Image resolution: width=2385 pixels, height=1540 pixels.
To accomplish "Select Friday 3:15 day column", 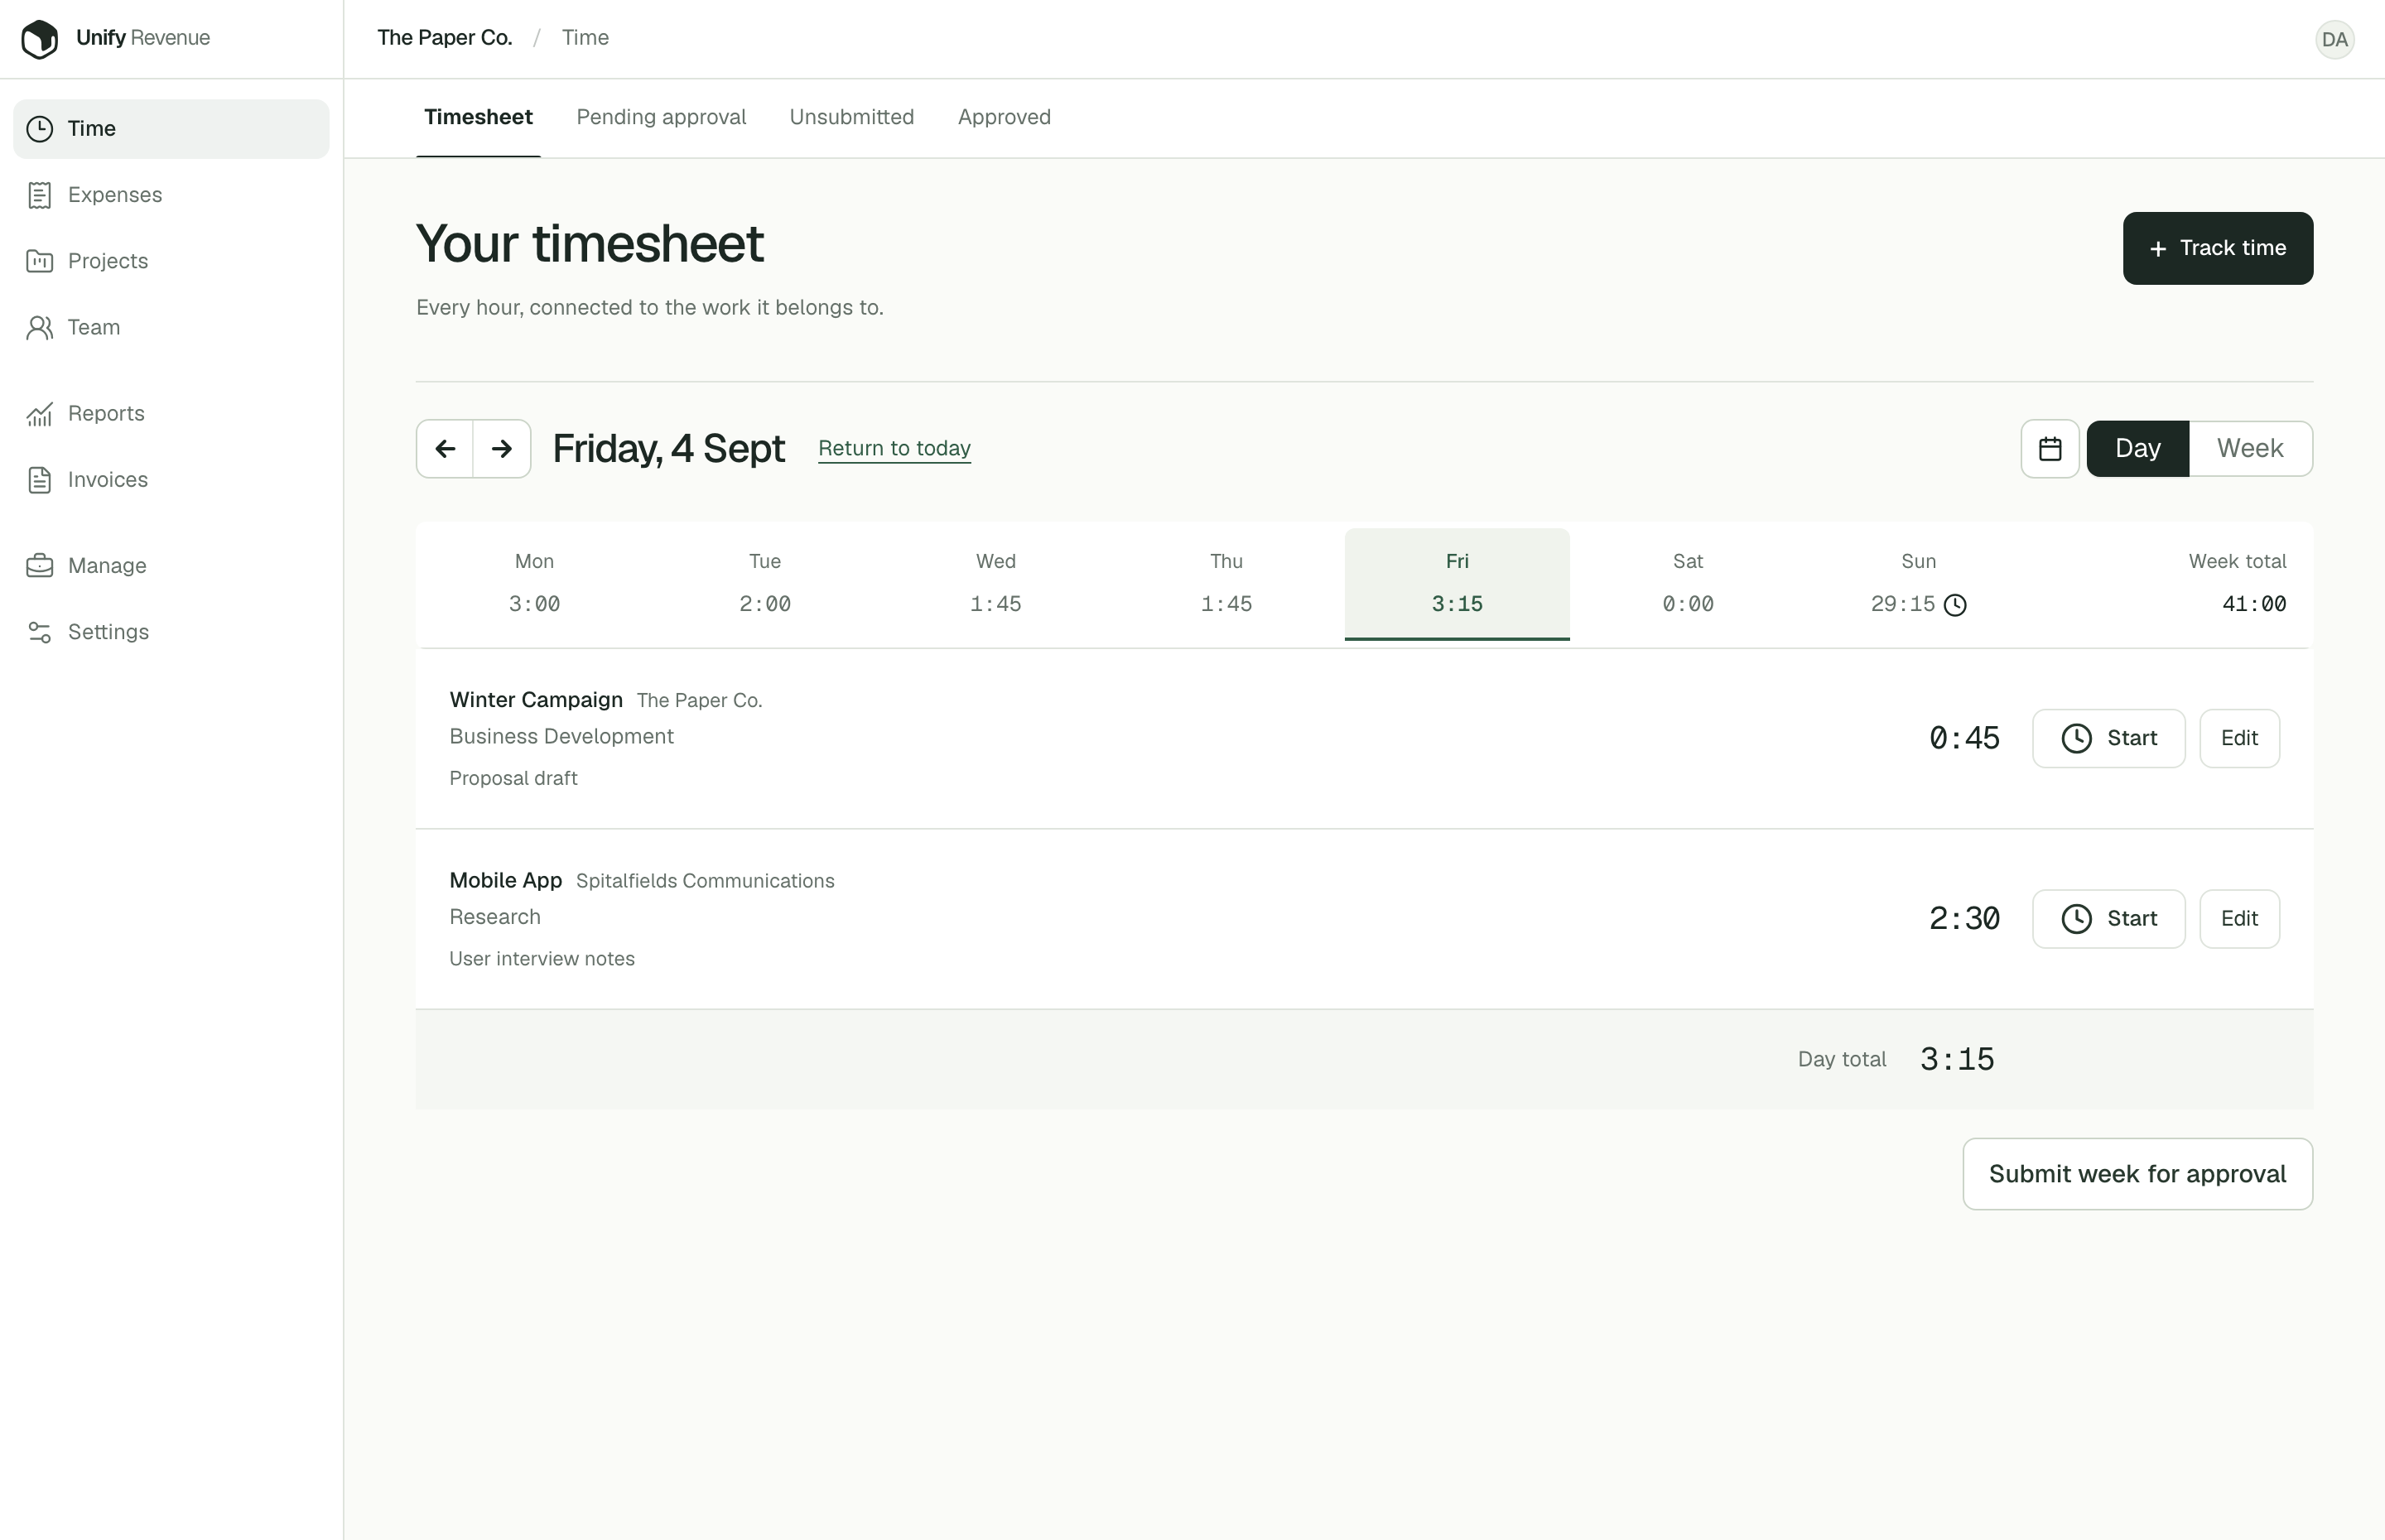I will 1457,584.
